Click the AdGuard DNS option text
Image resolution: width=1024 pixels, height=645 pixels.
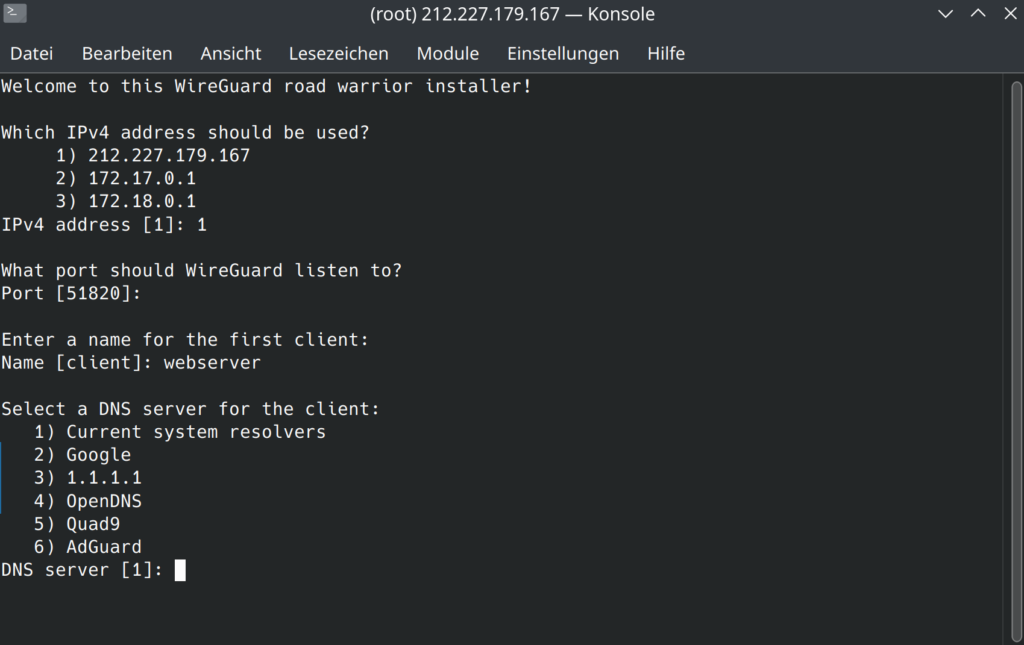104,547
